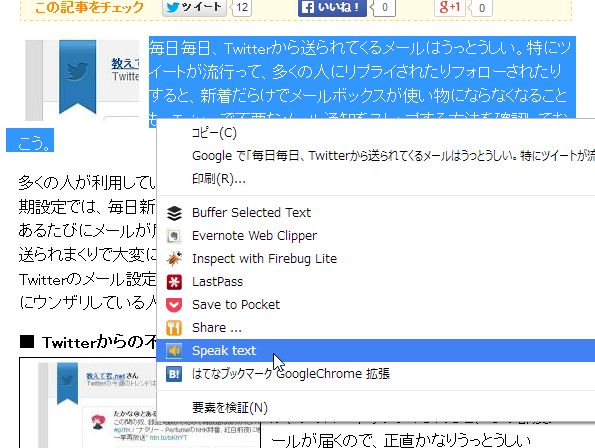Click the ■ Twitterからの heading text

pyautogui.click(x=88, y=342)
